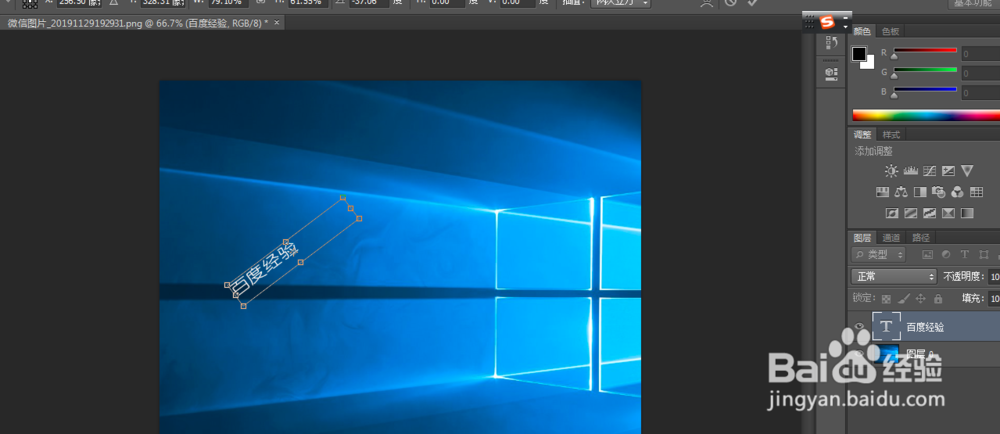Screen dimensions: 1000x434
Task: Click the foreground color swatch
Action: pos(860,54)
